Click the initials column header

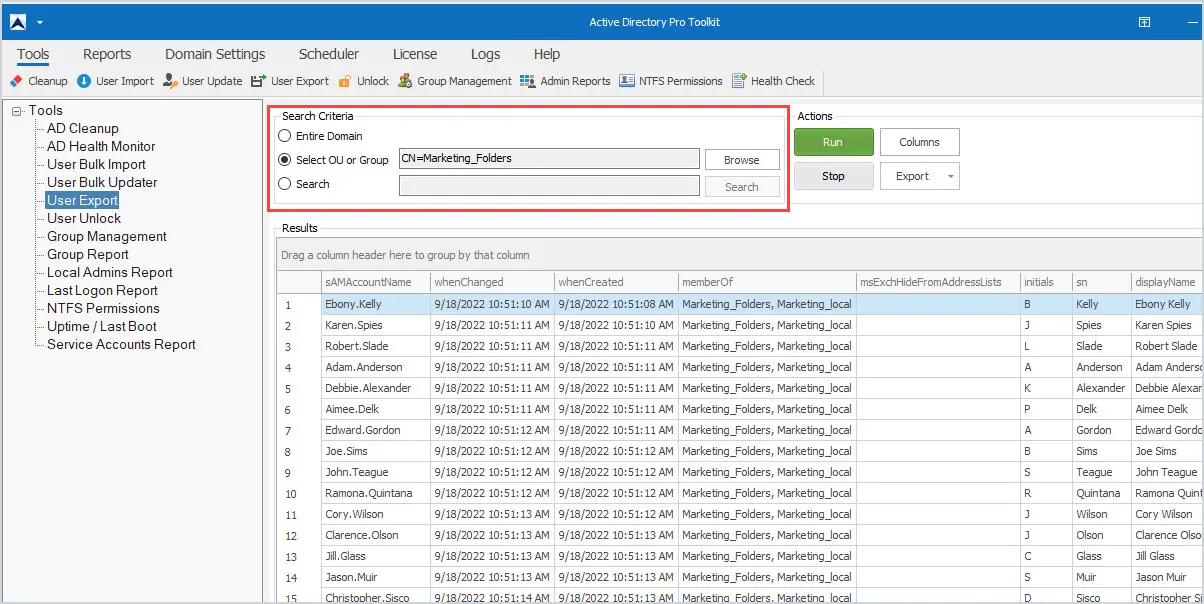pos(1046,282)
